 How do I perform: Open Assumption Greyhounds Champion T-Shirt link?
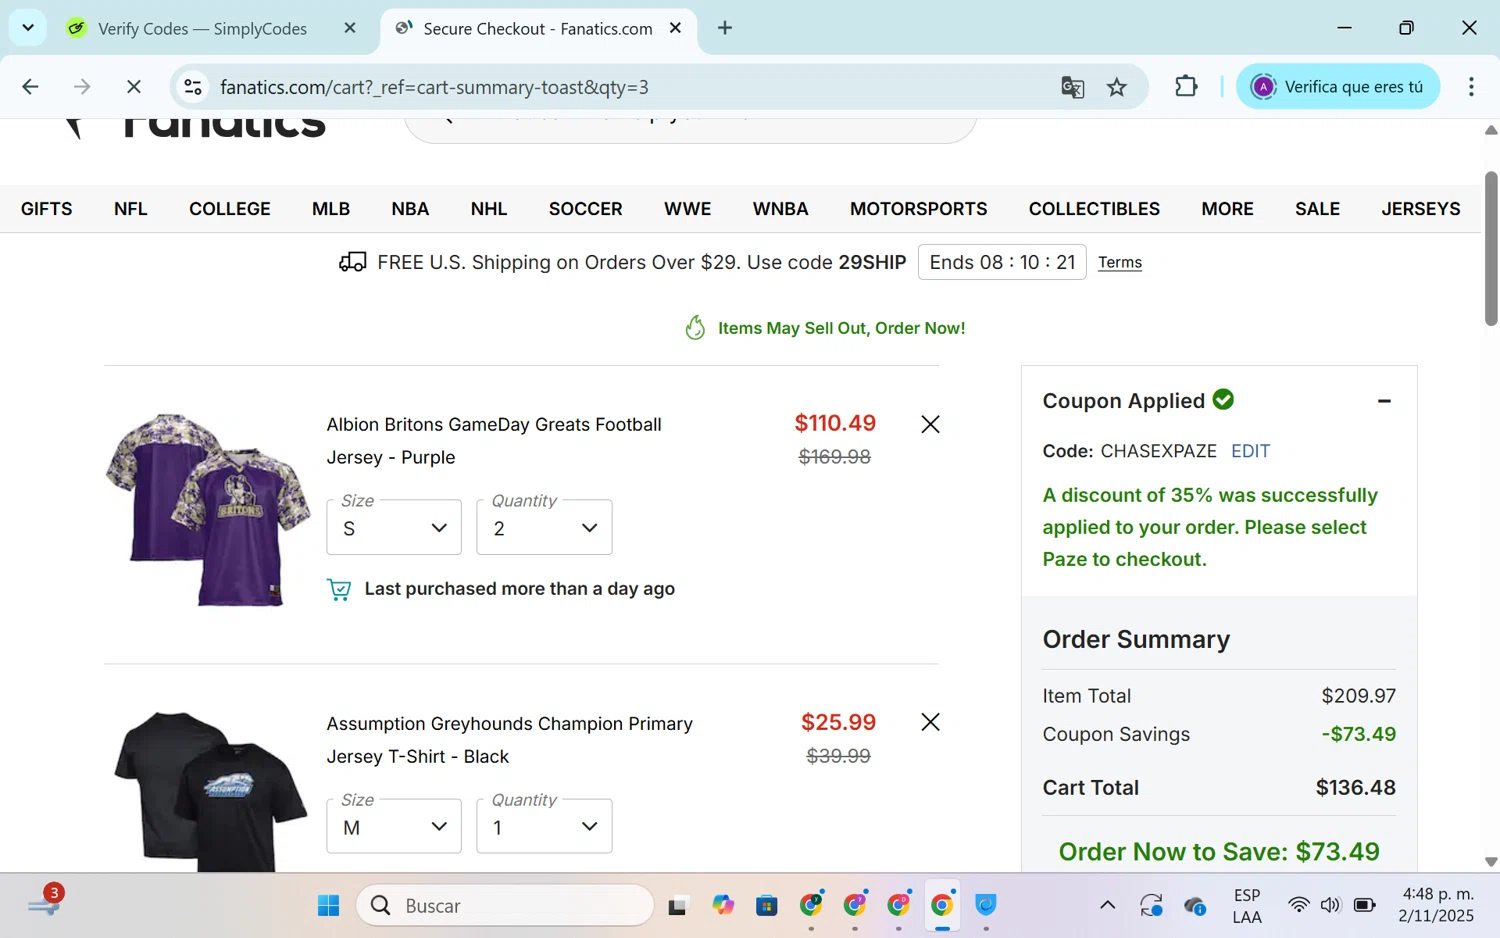[509, 740]
